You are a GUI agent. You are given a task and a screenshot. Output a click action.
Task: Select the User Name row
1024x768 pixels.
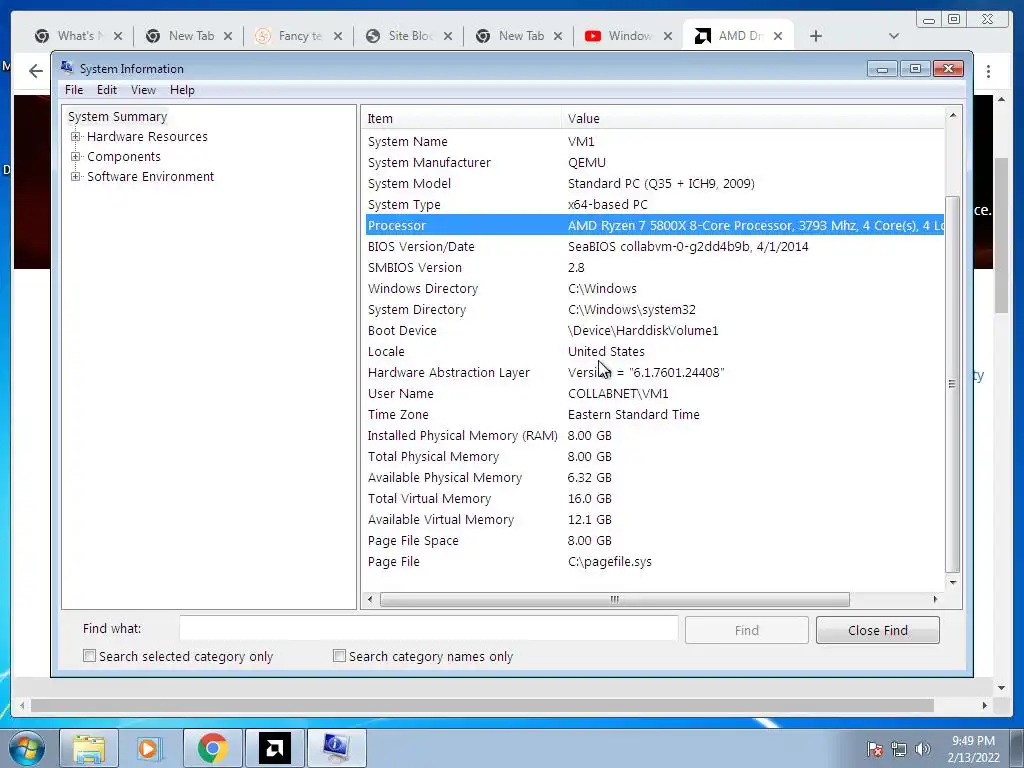[x=654, y=394]
